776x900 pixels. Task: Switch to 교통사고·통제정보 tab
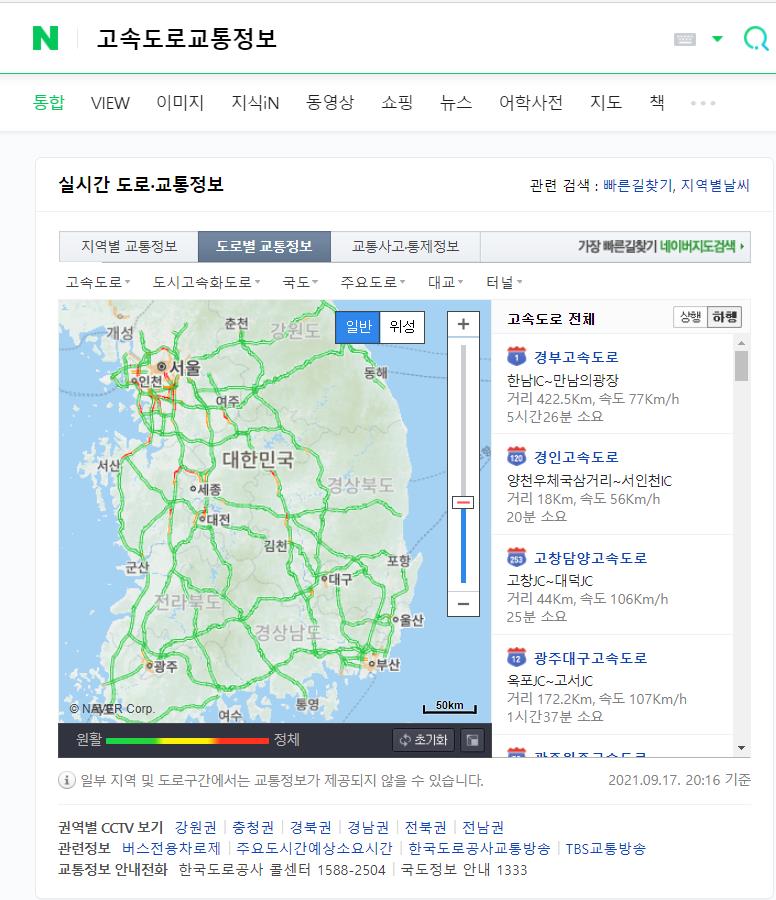405,246
